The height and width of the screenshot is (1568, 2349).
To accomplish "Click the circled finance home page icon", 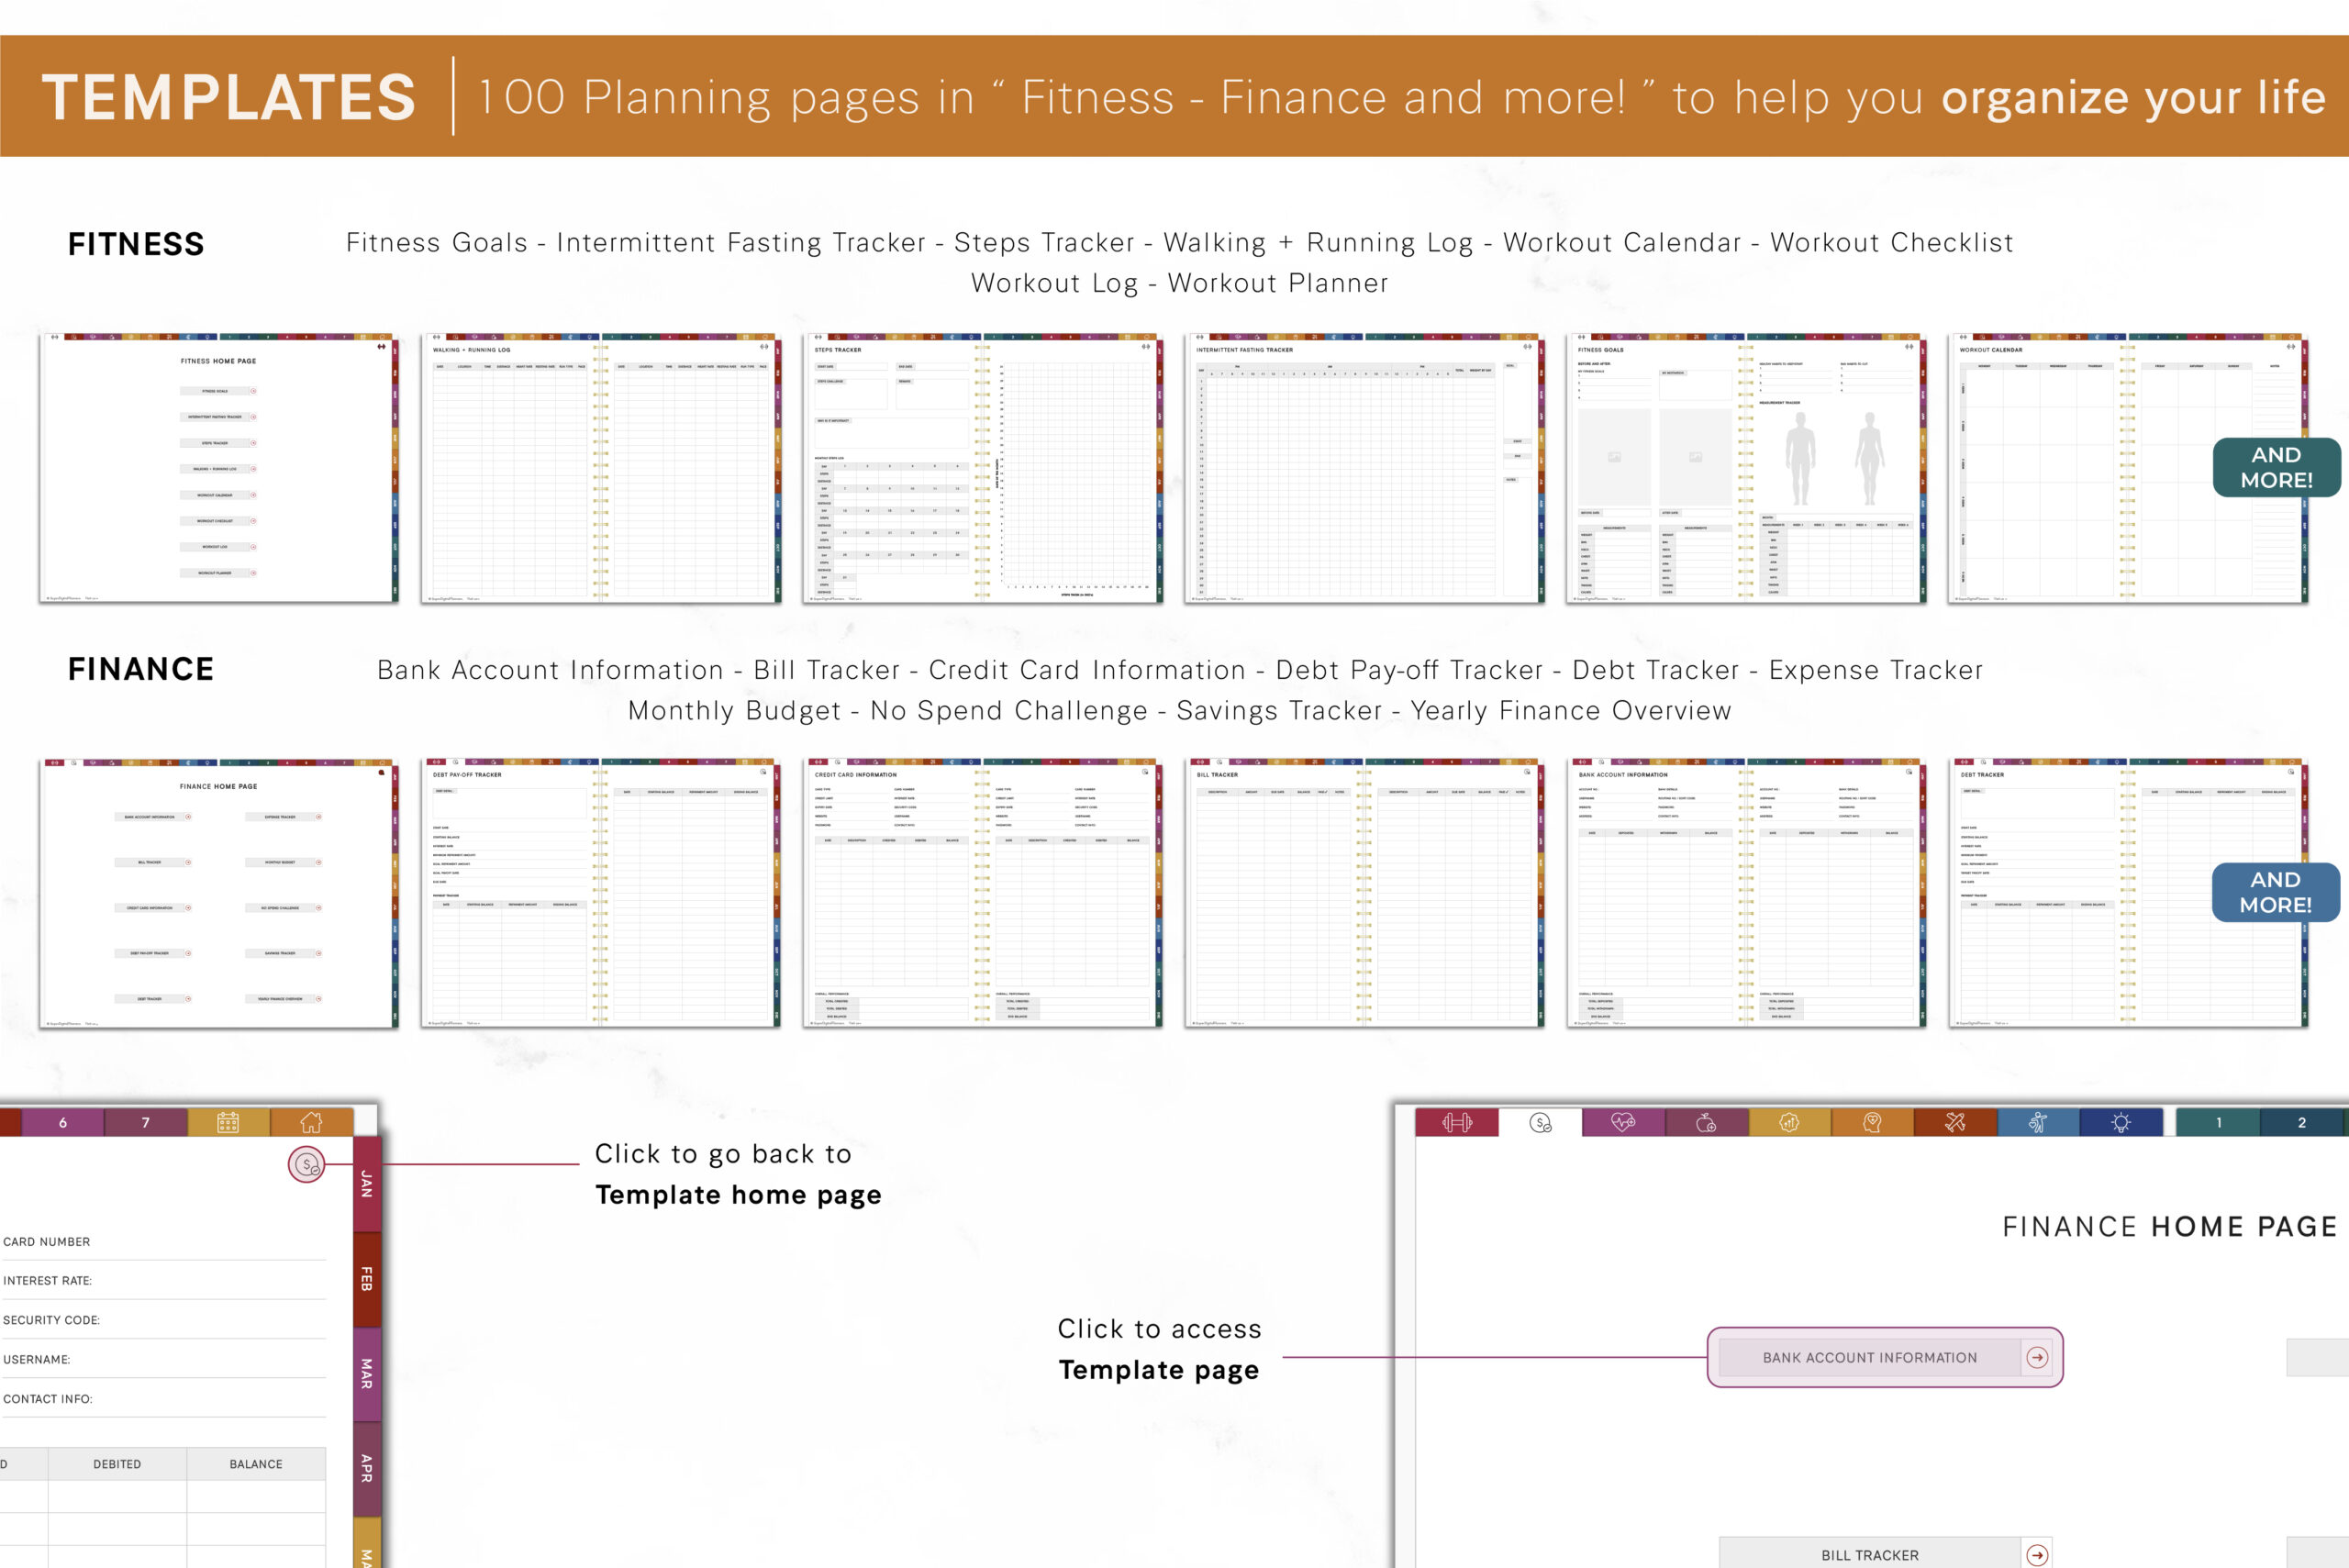I will click(x=306, y=1164).
